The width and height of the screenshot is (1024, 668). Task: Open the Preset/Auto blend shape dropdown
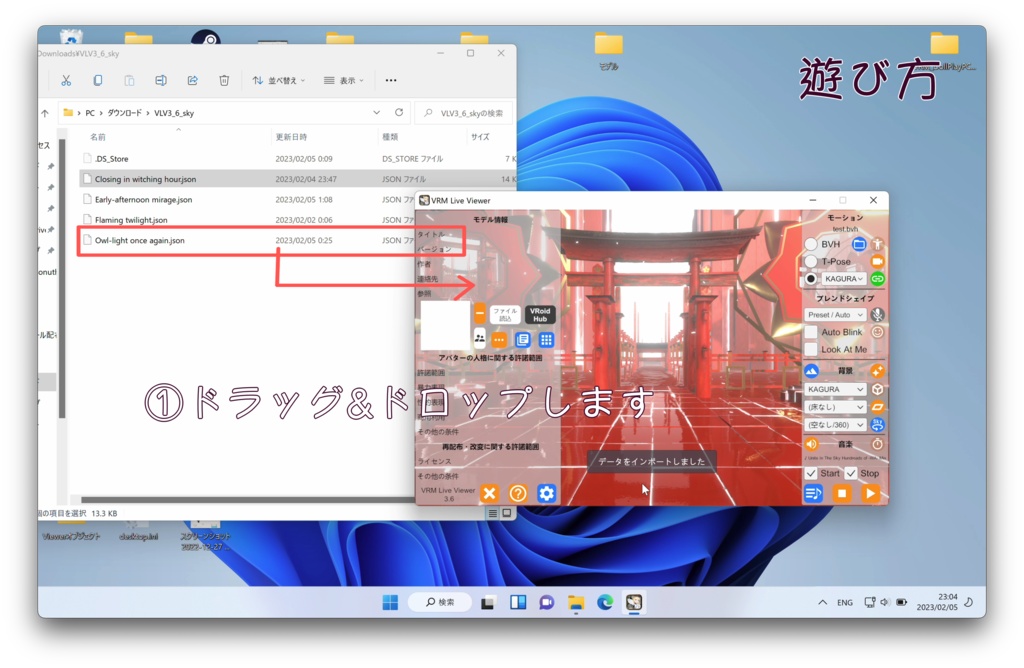(x=833, y=315)
